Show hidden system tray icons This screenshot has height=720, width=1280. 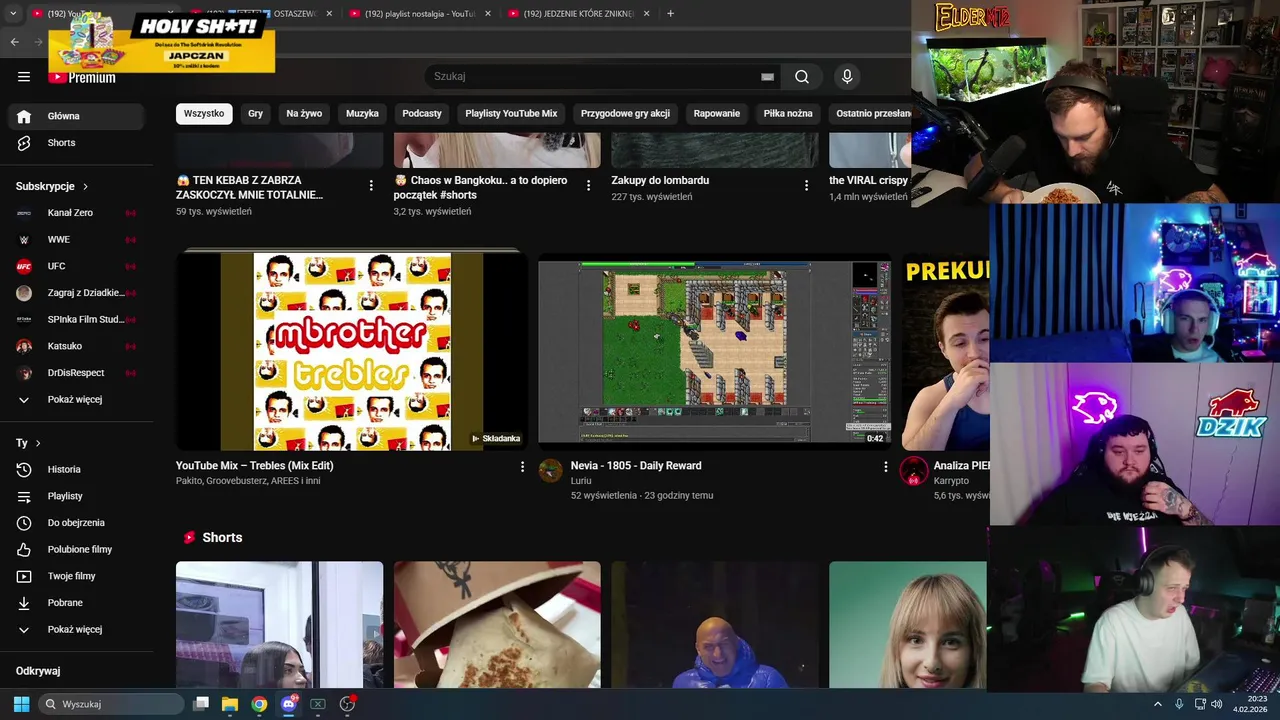pos(1158,704)
